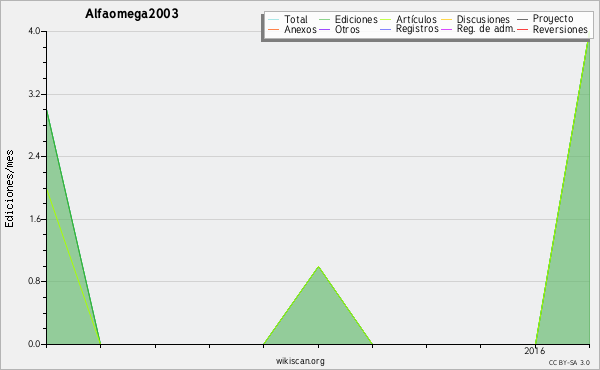Click the Ediciones/mes y-axis title
Viewport: 600px width, 370px height.
tap(9, 189)
